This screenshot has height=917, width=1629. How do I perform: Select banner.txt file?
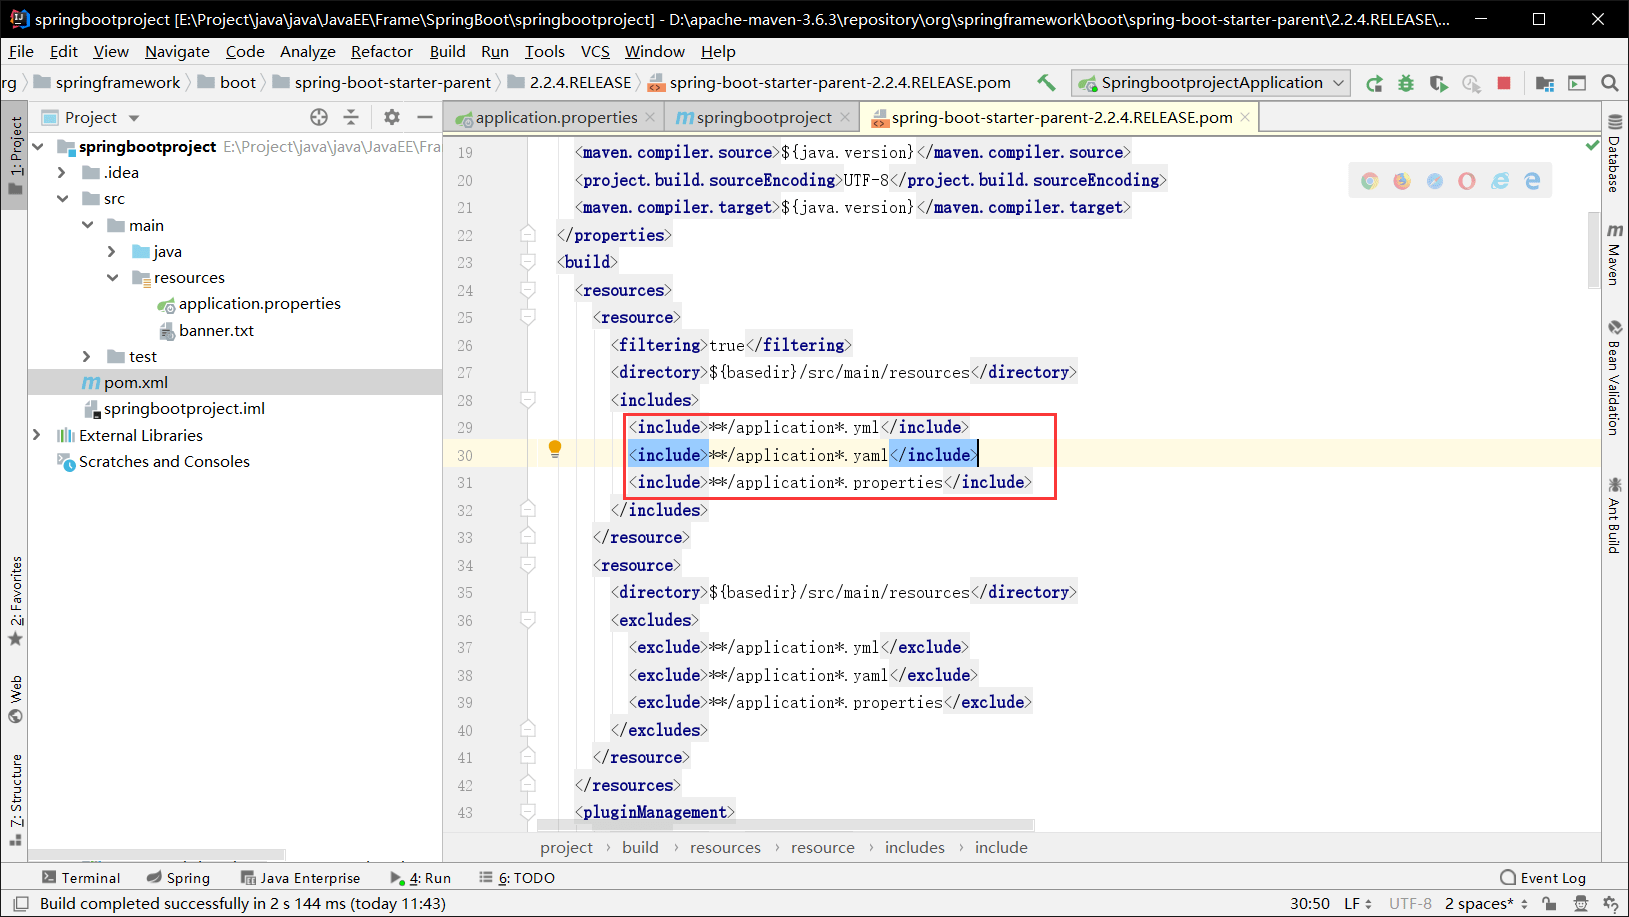(216, 331)
